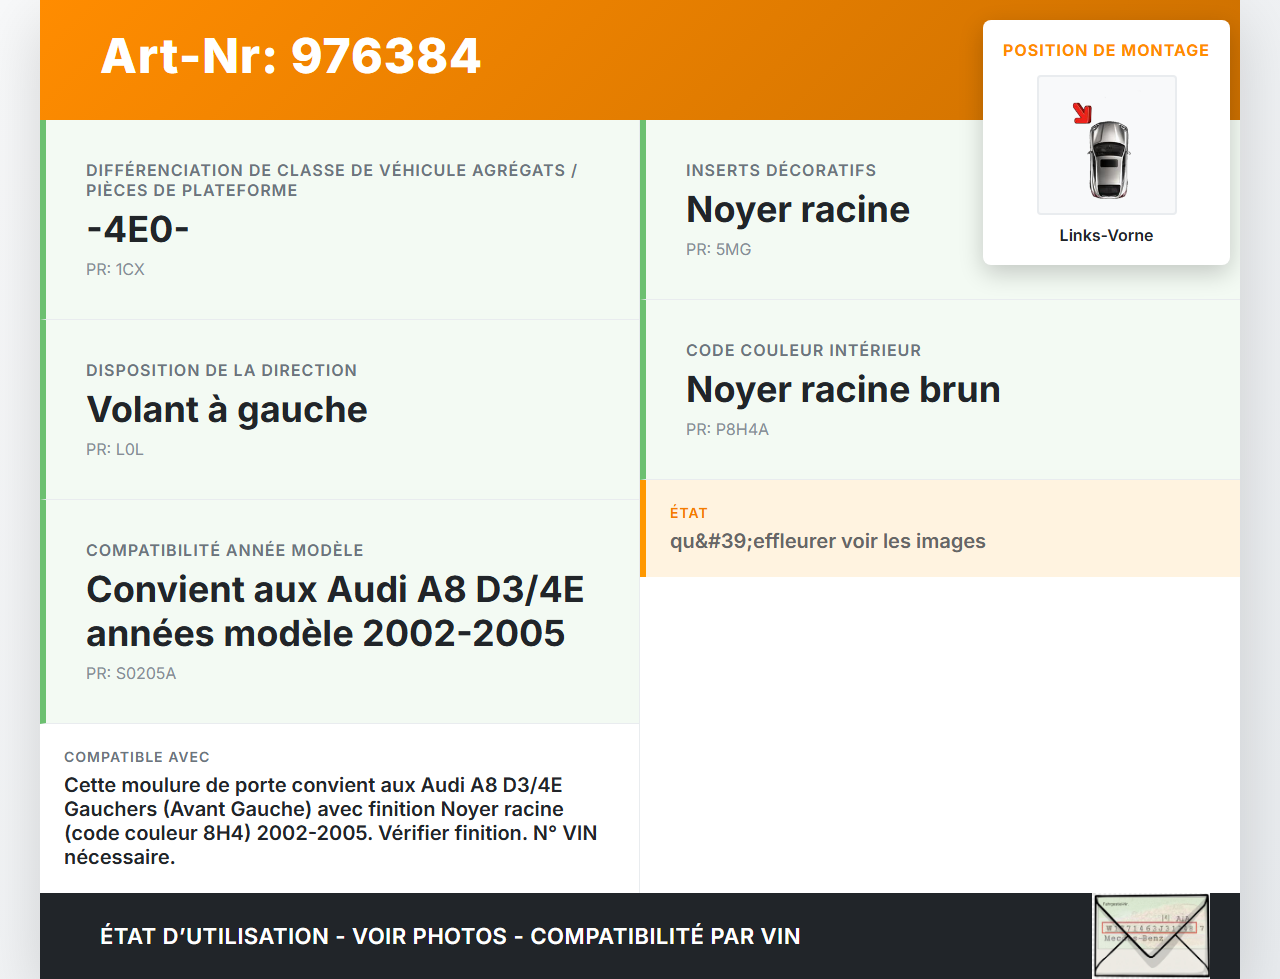Image resolution: width=1280 pixels, height=979 pixels.
Task: Select the Noyer racine brun interior color entry
Action: (842, 389)
